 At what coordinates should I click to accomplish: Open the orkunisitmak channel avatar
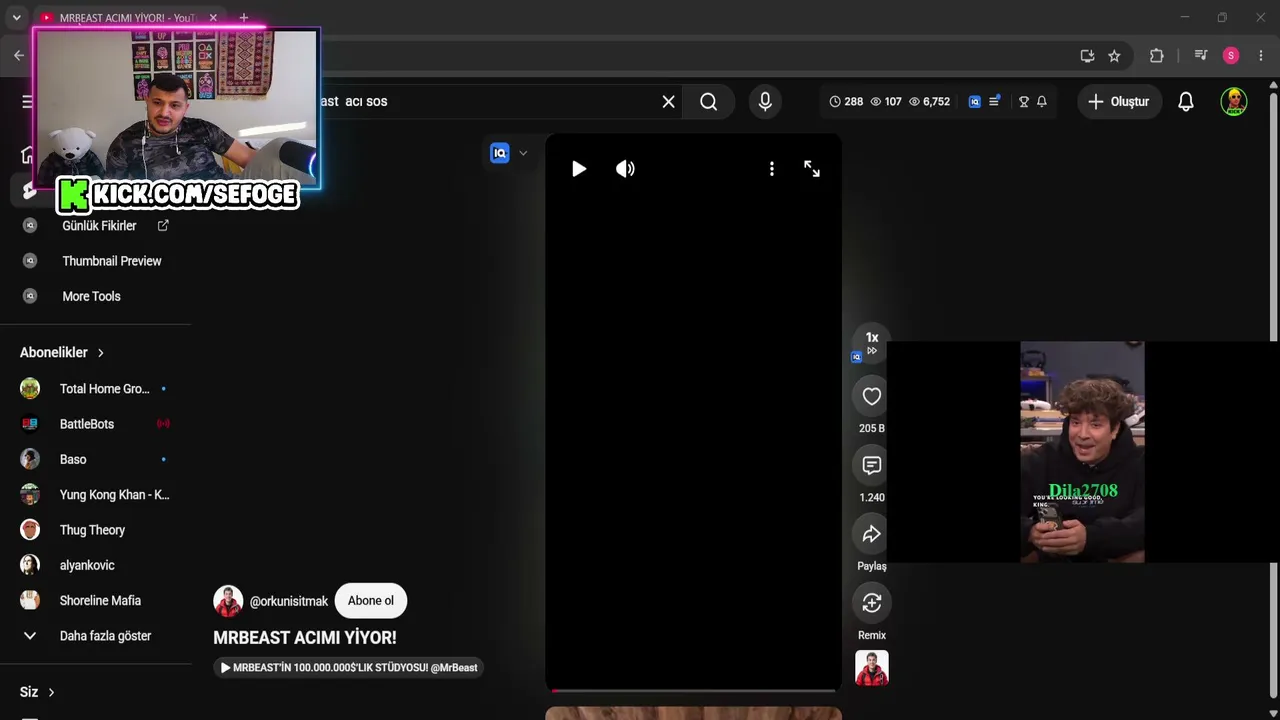[228, 601]
